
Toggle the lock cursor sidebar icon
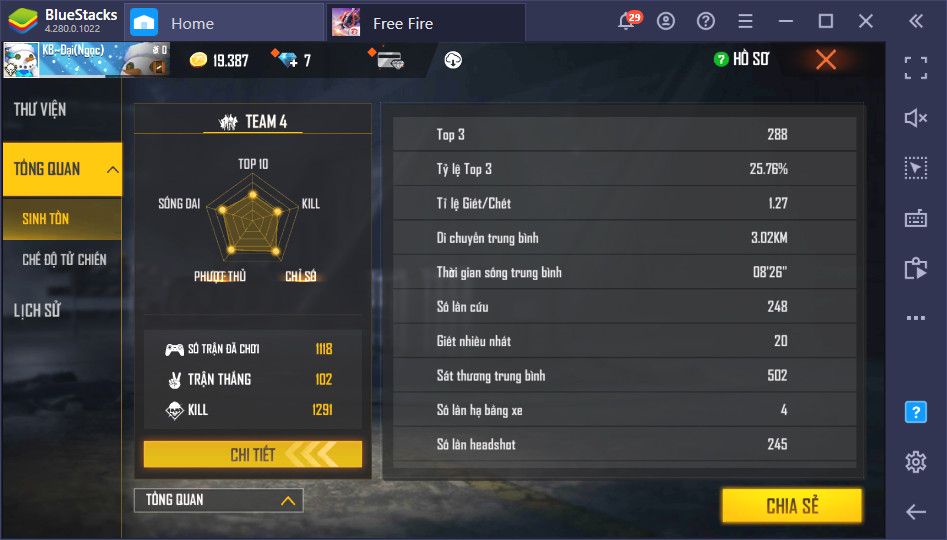(916, 168)
